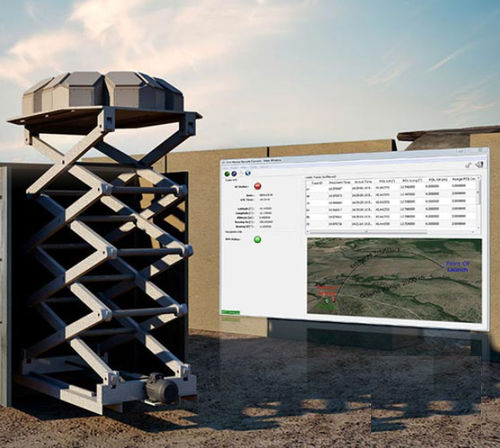Click the green round toolbar icon
The image size is (500, 448).
click(x=227, y=174)
